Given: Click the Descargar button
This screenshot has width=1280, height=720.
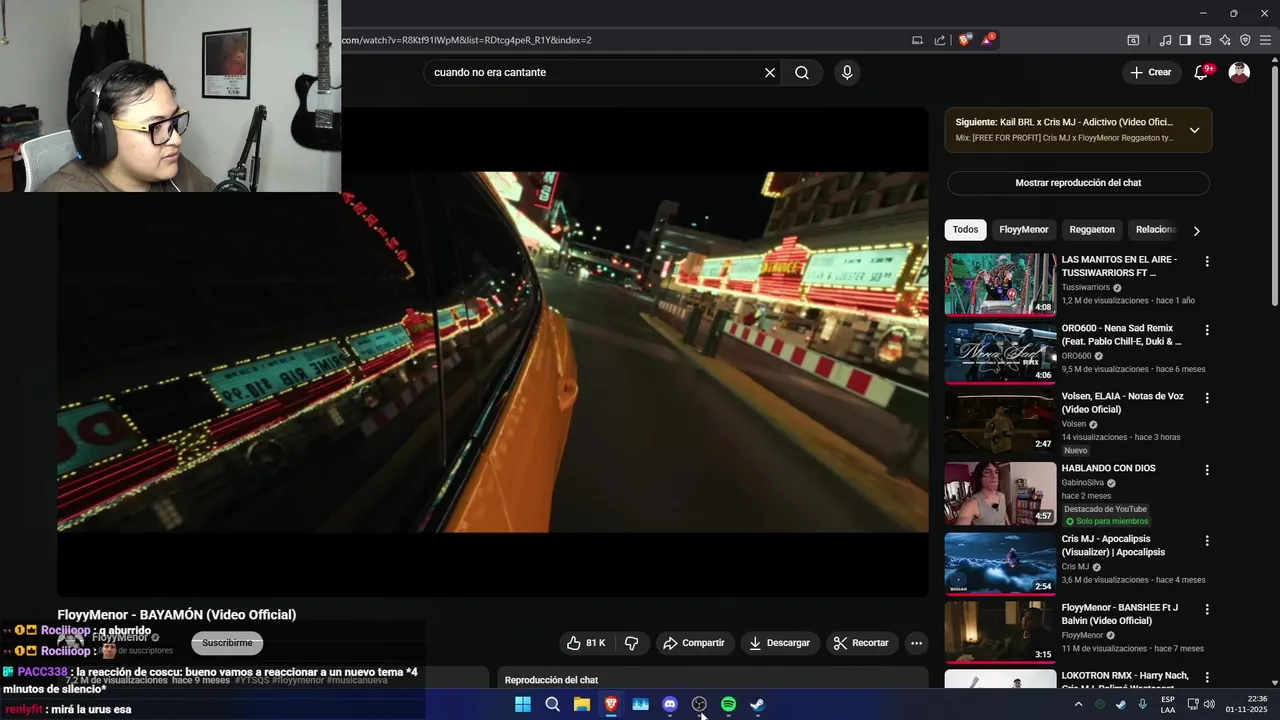Looking at the screenshot, I should pos(779,643).
